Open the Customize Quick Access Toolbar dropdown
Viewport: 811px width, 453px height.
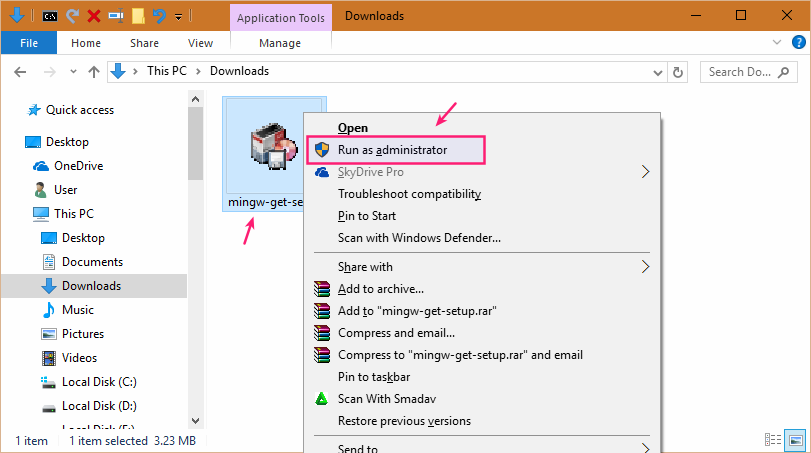tap(178, 17)
